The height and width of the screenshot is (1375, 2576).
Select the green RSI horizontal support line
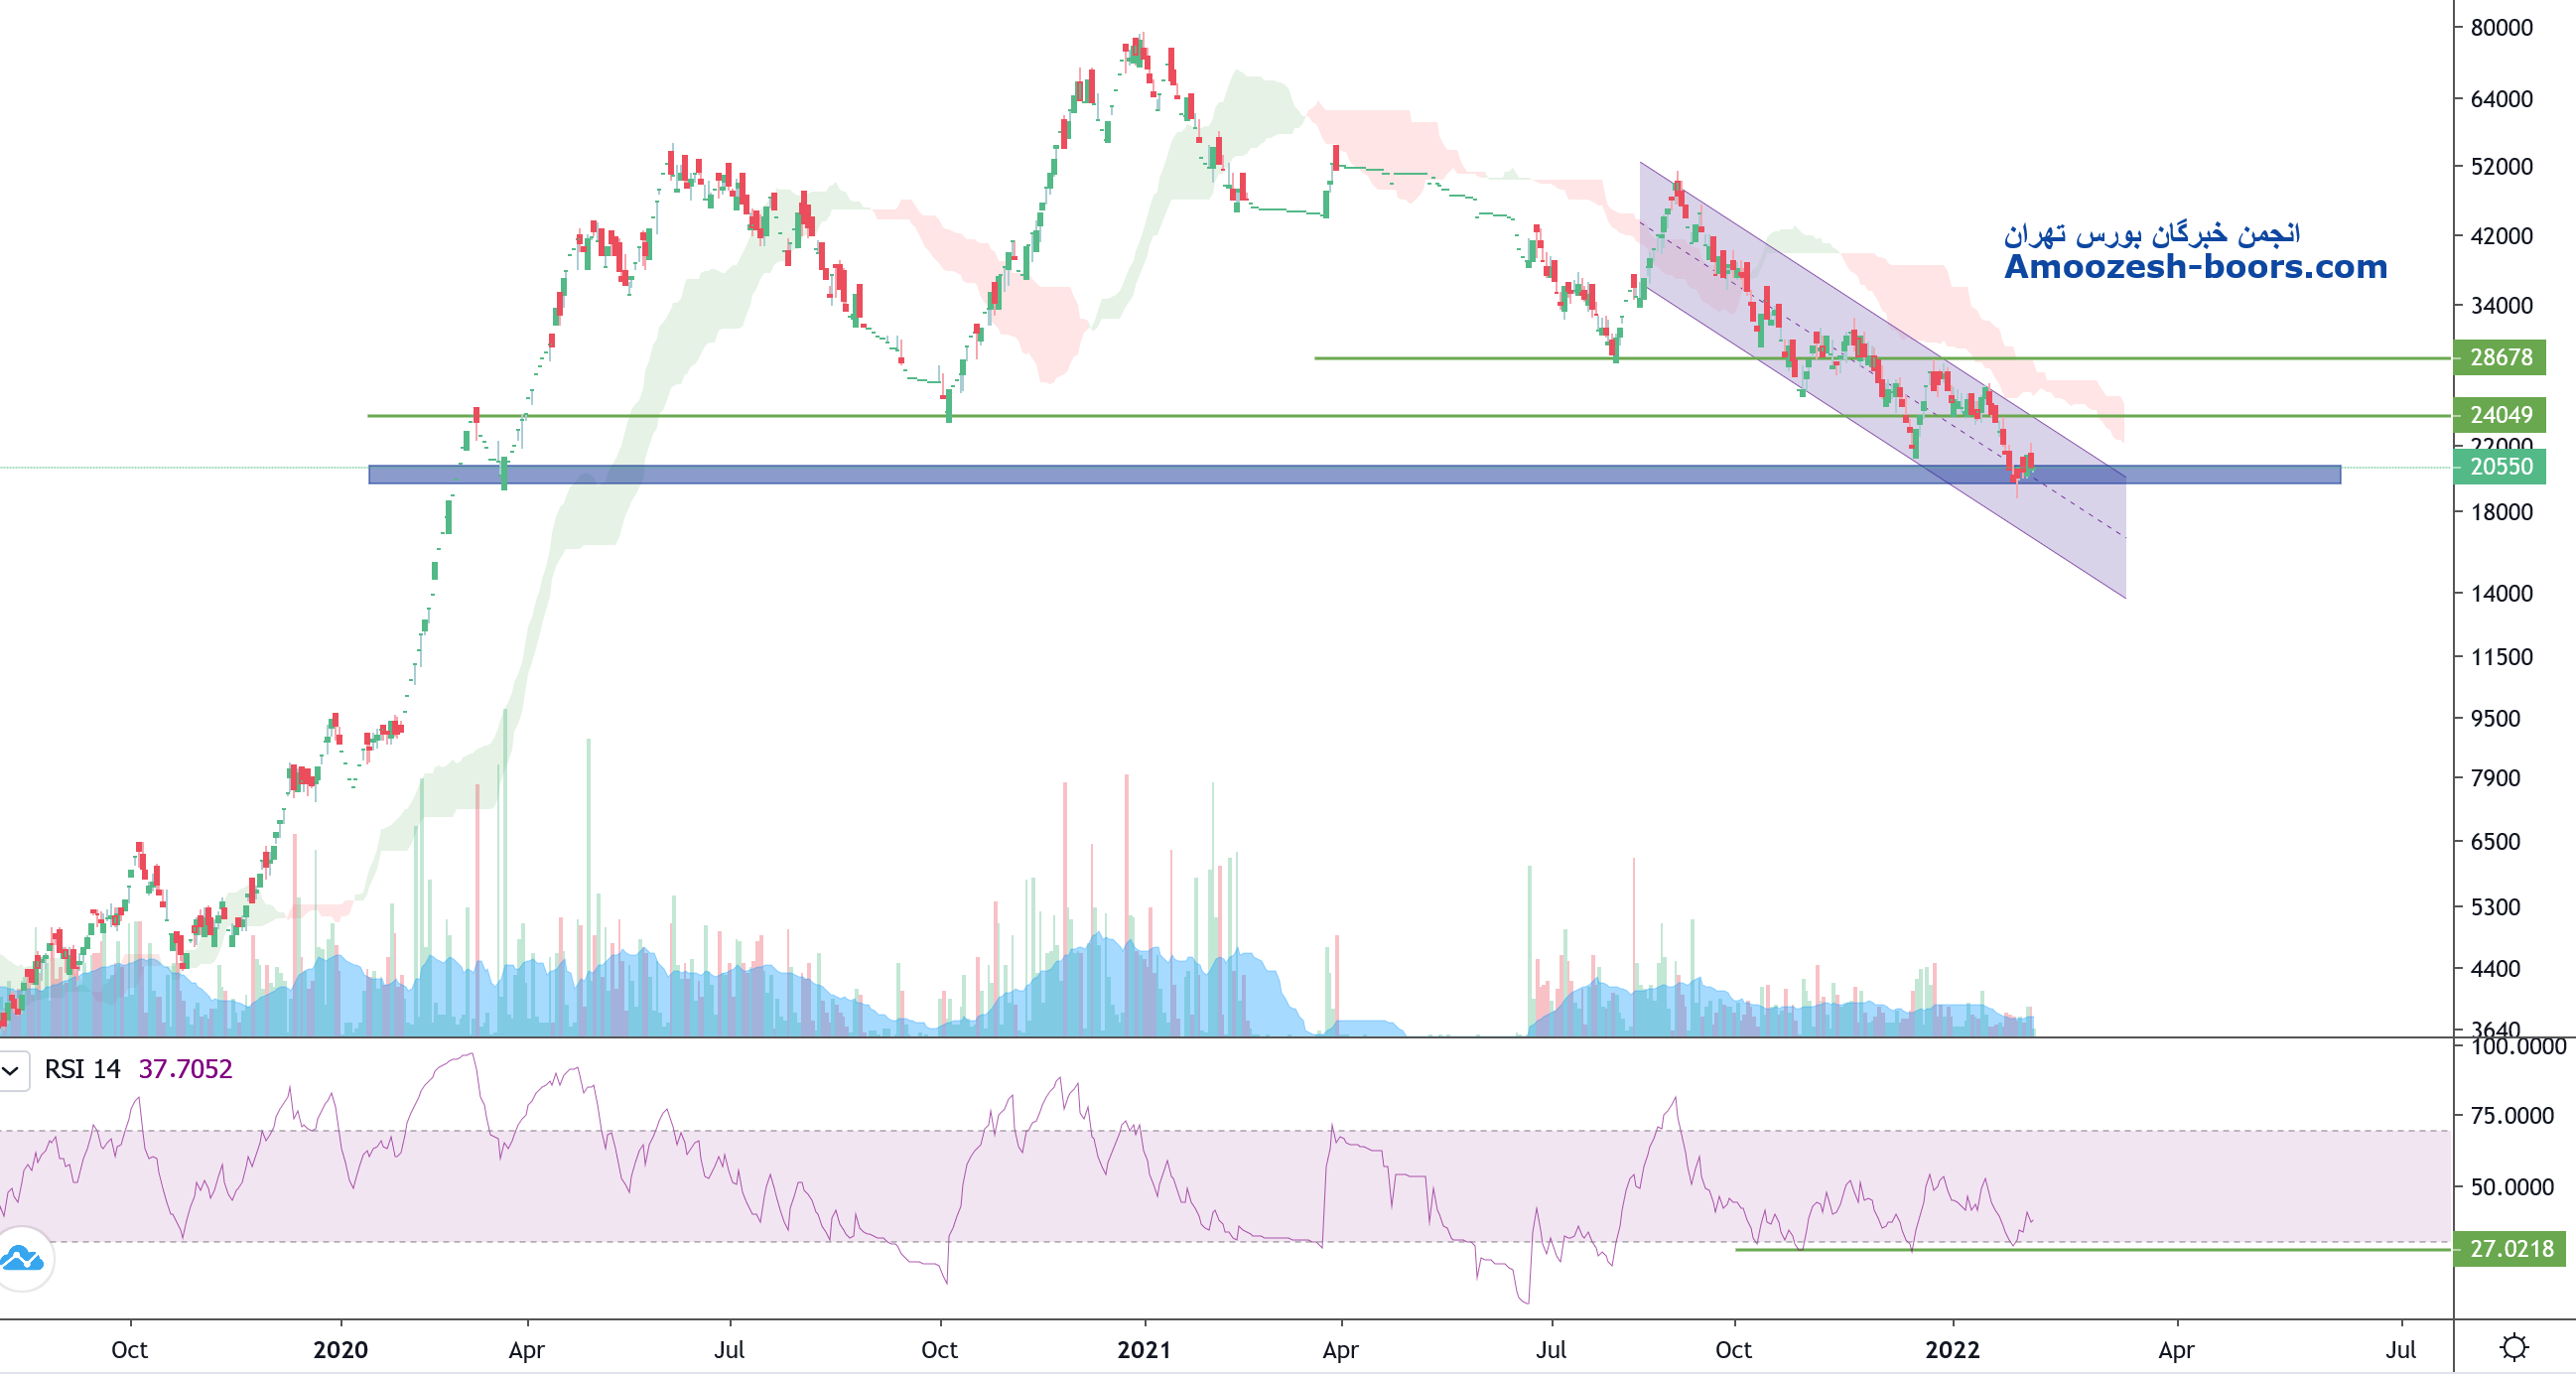2200,1249
